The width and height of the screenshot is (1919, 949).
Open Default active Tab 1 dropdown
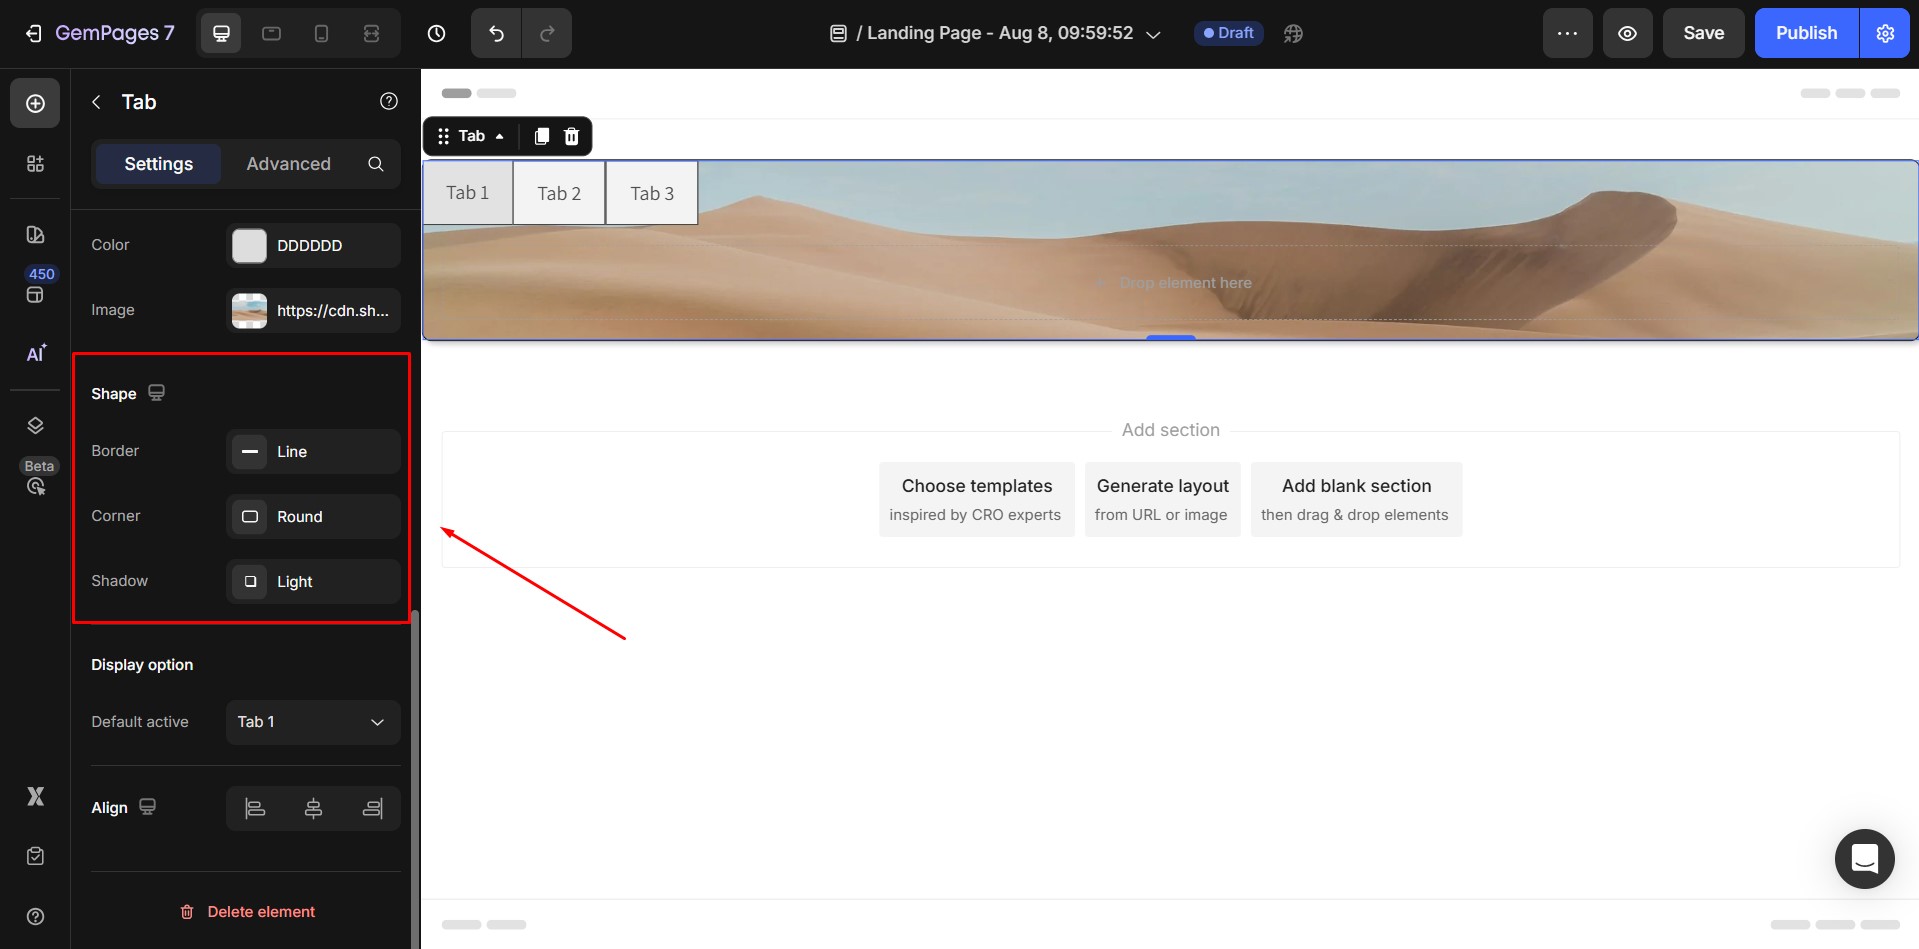[312, 722]
